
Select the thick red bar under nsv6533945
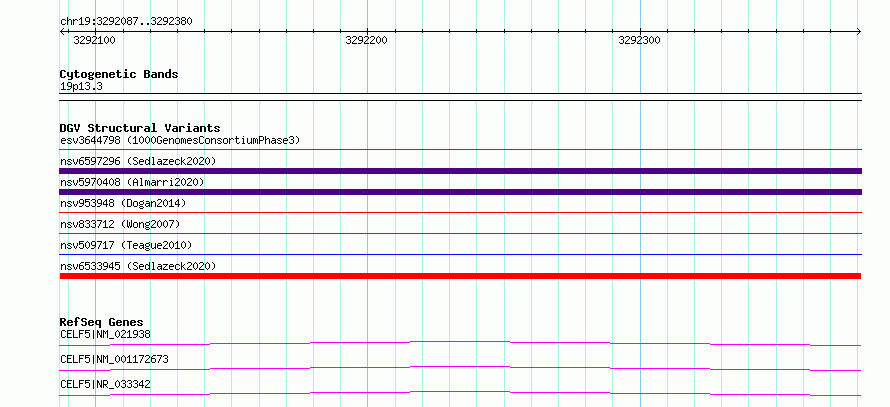click(460, 276)
